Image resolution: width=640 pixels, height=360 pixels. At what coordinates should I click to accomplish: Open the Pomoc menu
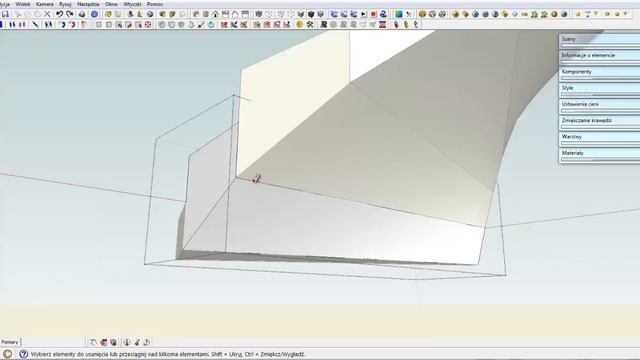pyautogui.click(x=155, y=4)
